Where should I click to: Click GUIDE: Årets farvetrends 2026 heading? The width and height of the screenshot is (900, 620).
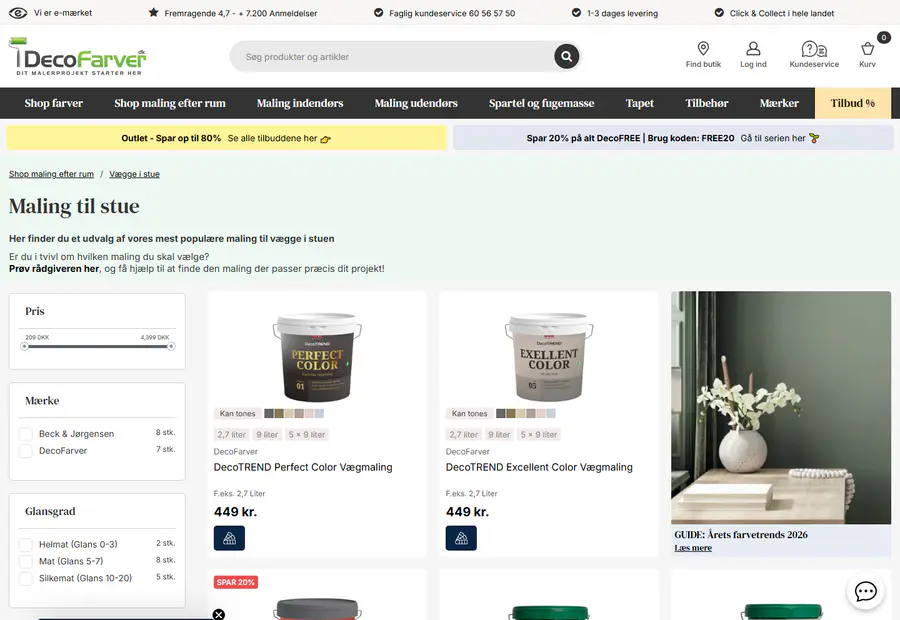pyautogui.click(x=740, y=534)
